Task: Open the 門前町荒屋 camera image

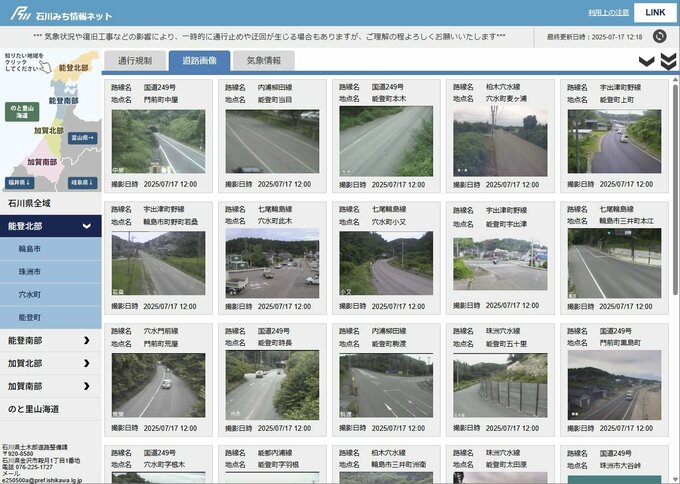Action: 158,385
